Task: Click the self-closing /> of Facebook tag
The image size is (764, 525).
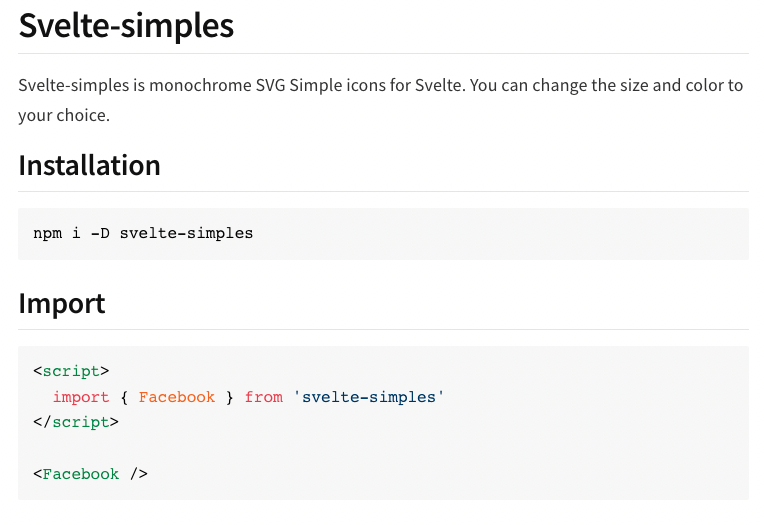Action: [x=138, y=474]
